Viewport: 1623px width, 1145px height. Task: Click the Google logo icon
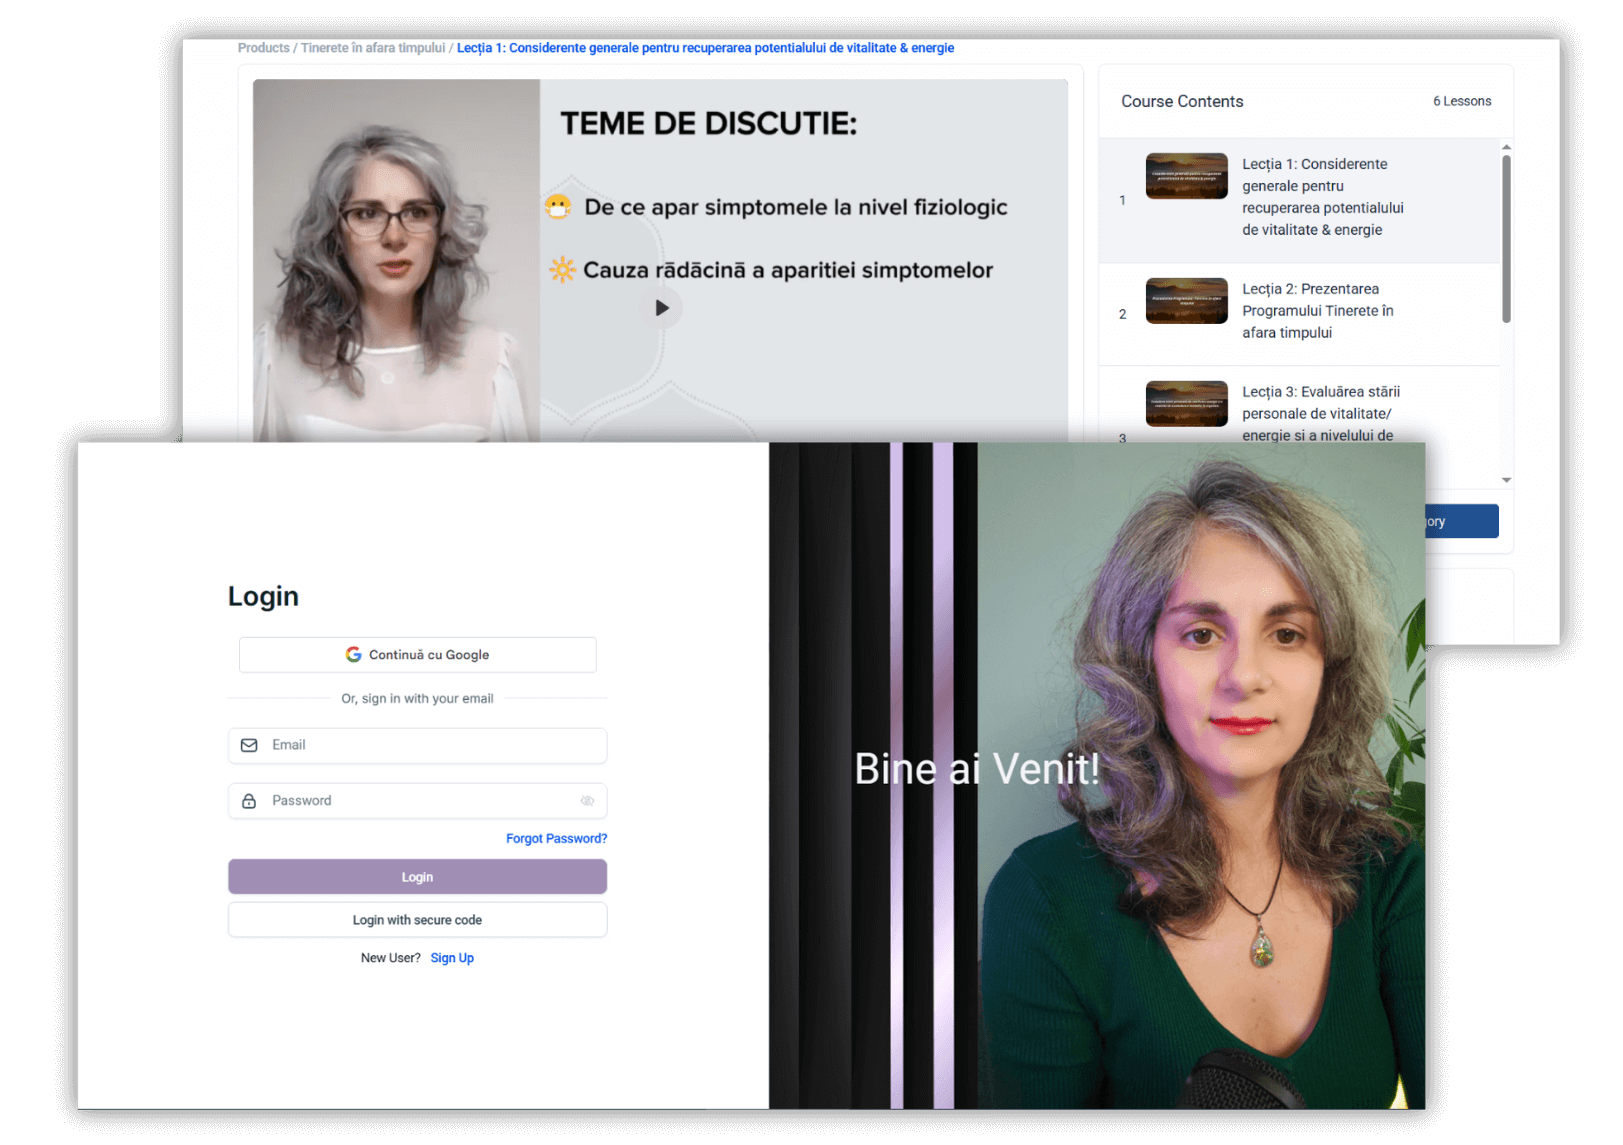point(353,654)
